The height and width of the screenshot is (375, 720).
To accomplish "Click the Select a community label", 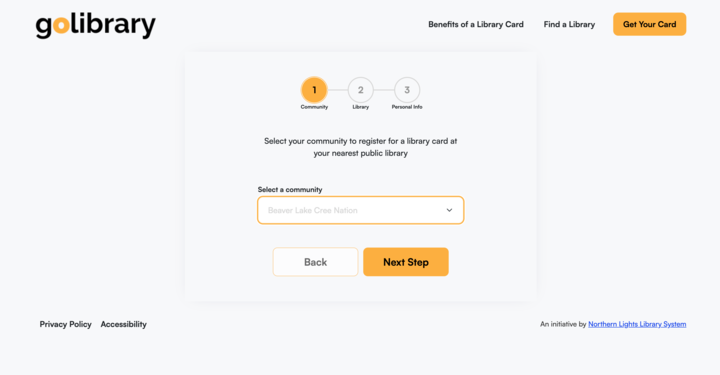I will [290, 190].
